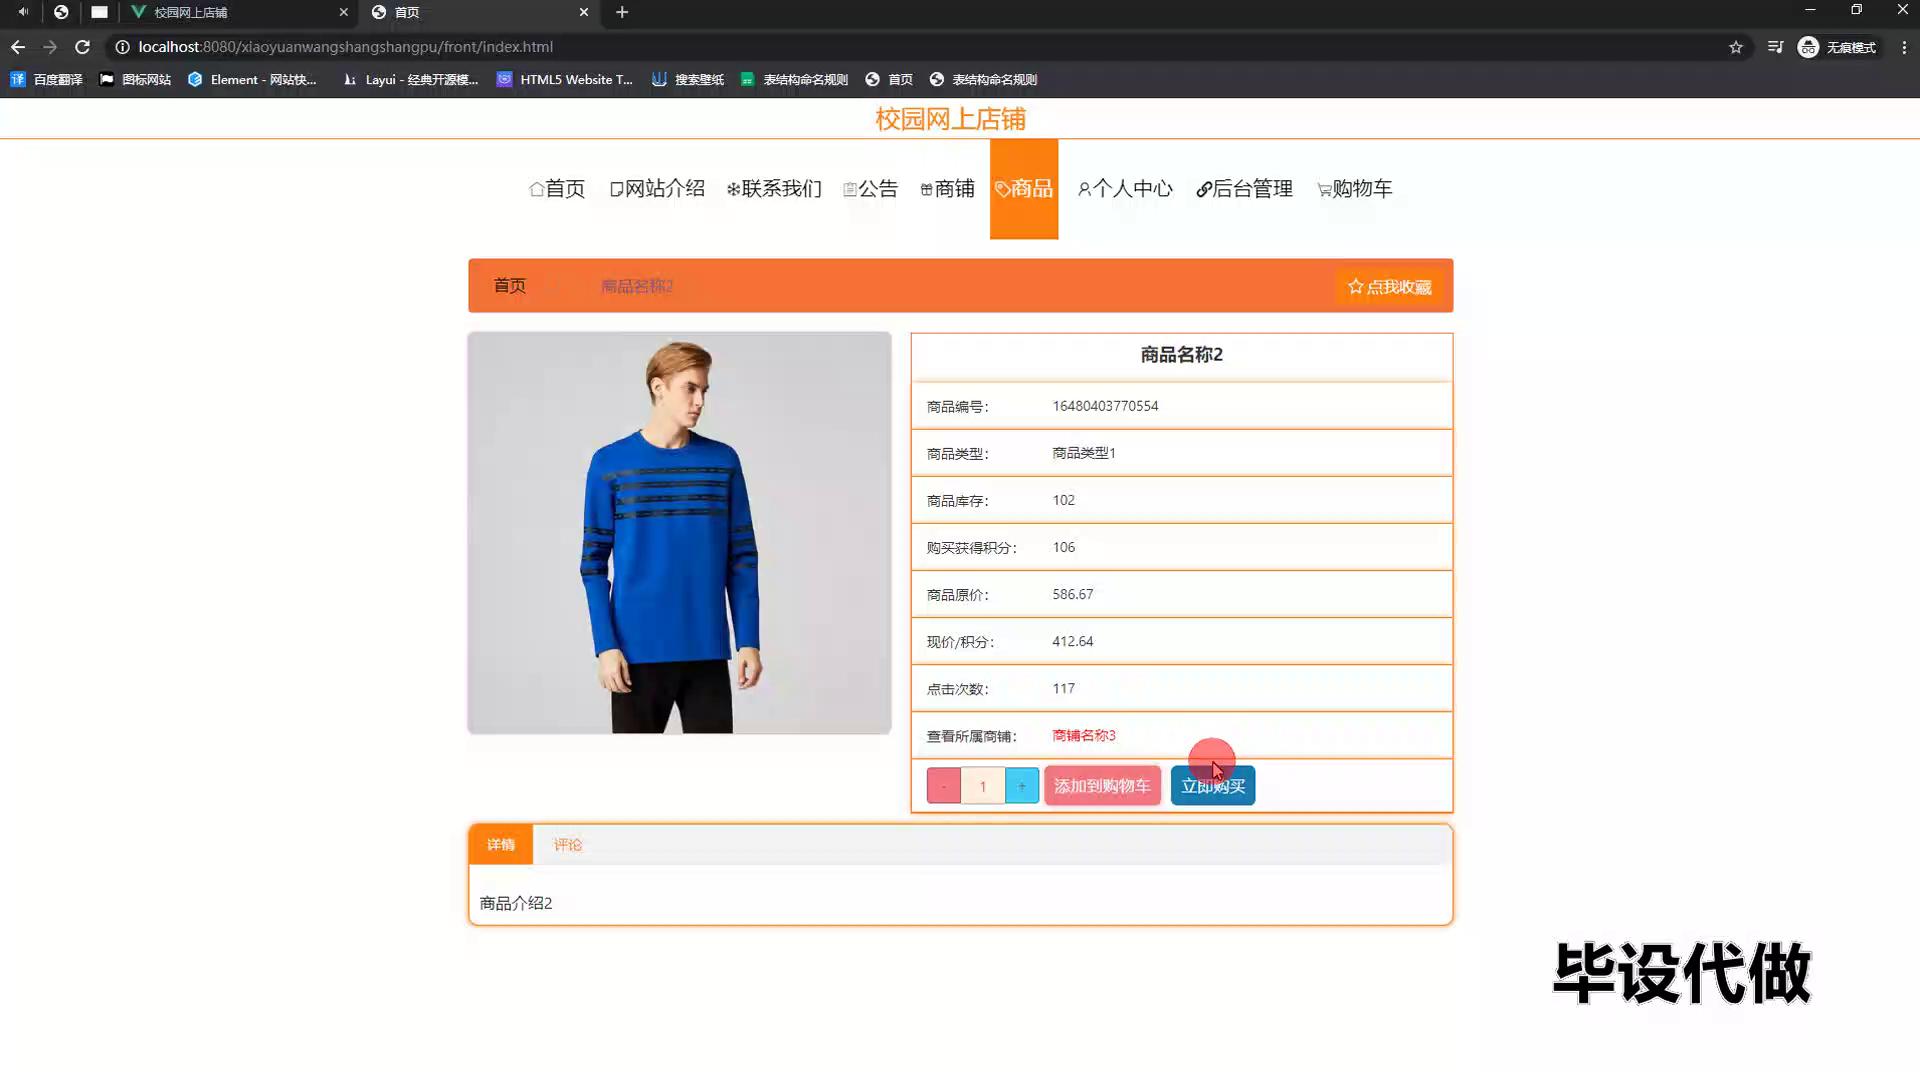
Task: Increase quantity with plus button
Action: [1021, 786]
